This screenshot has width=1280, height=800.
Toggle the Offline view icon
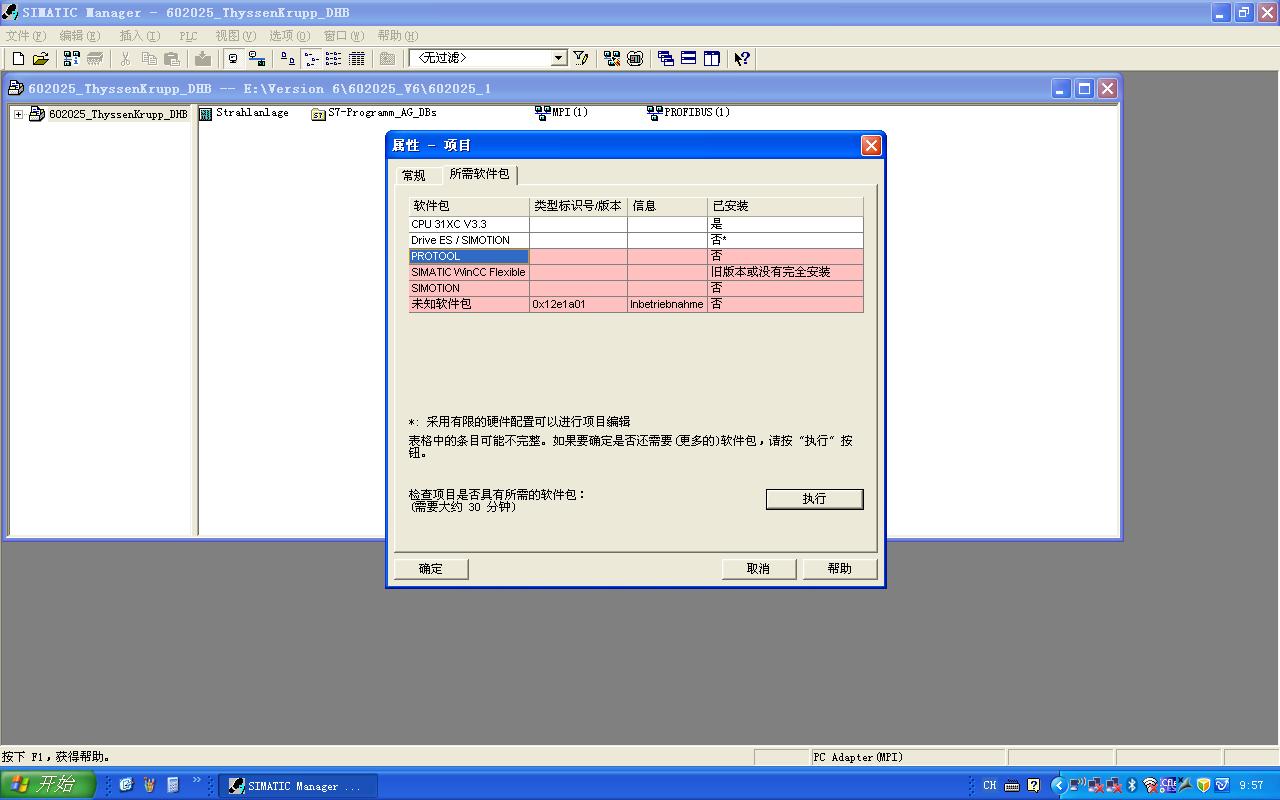pyautogui.click(x=256, y=59)
